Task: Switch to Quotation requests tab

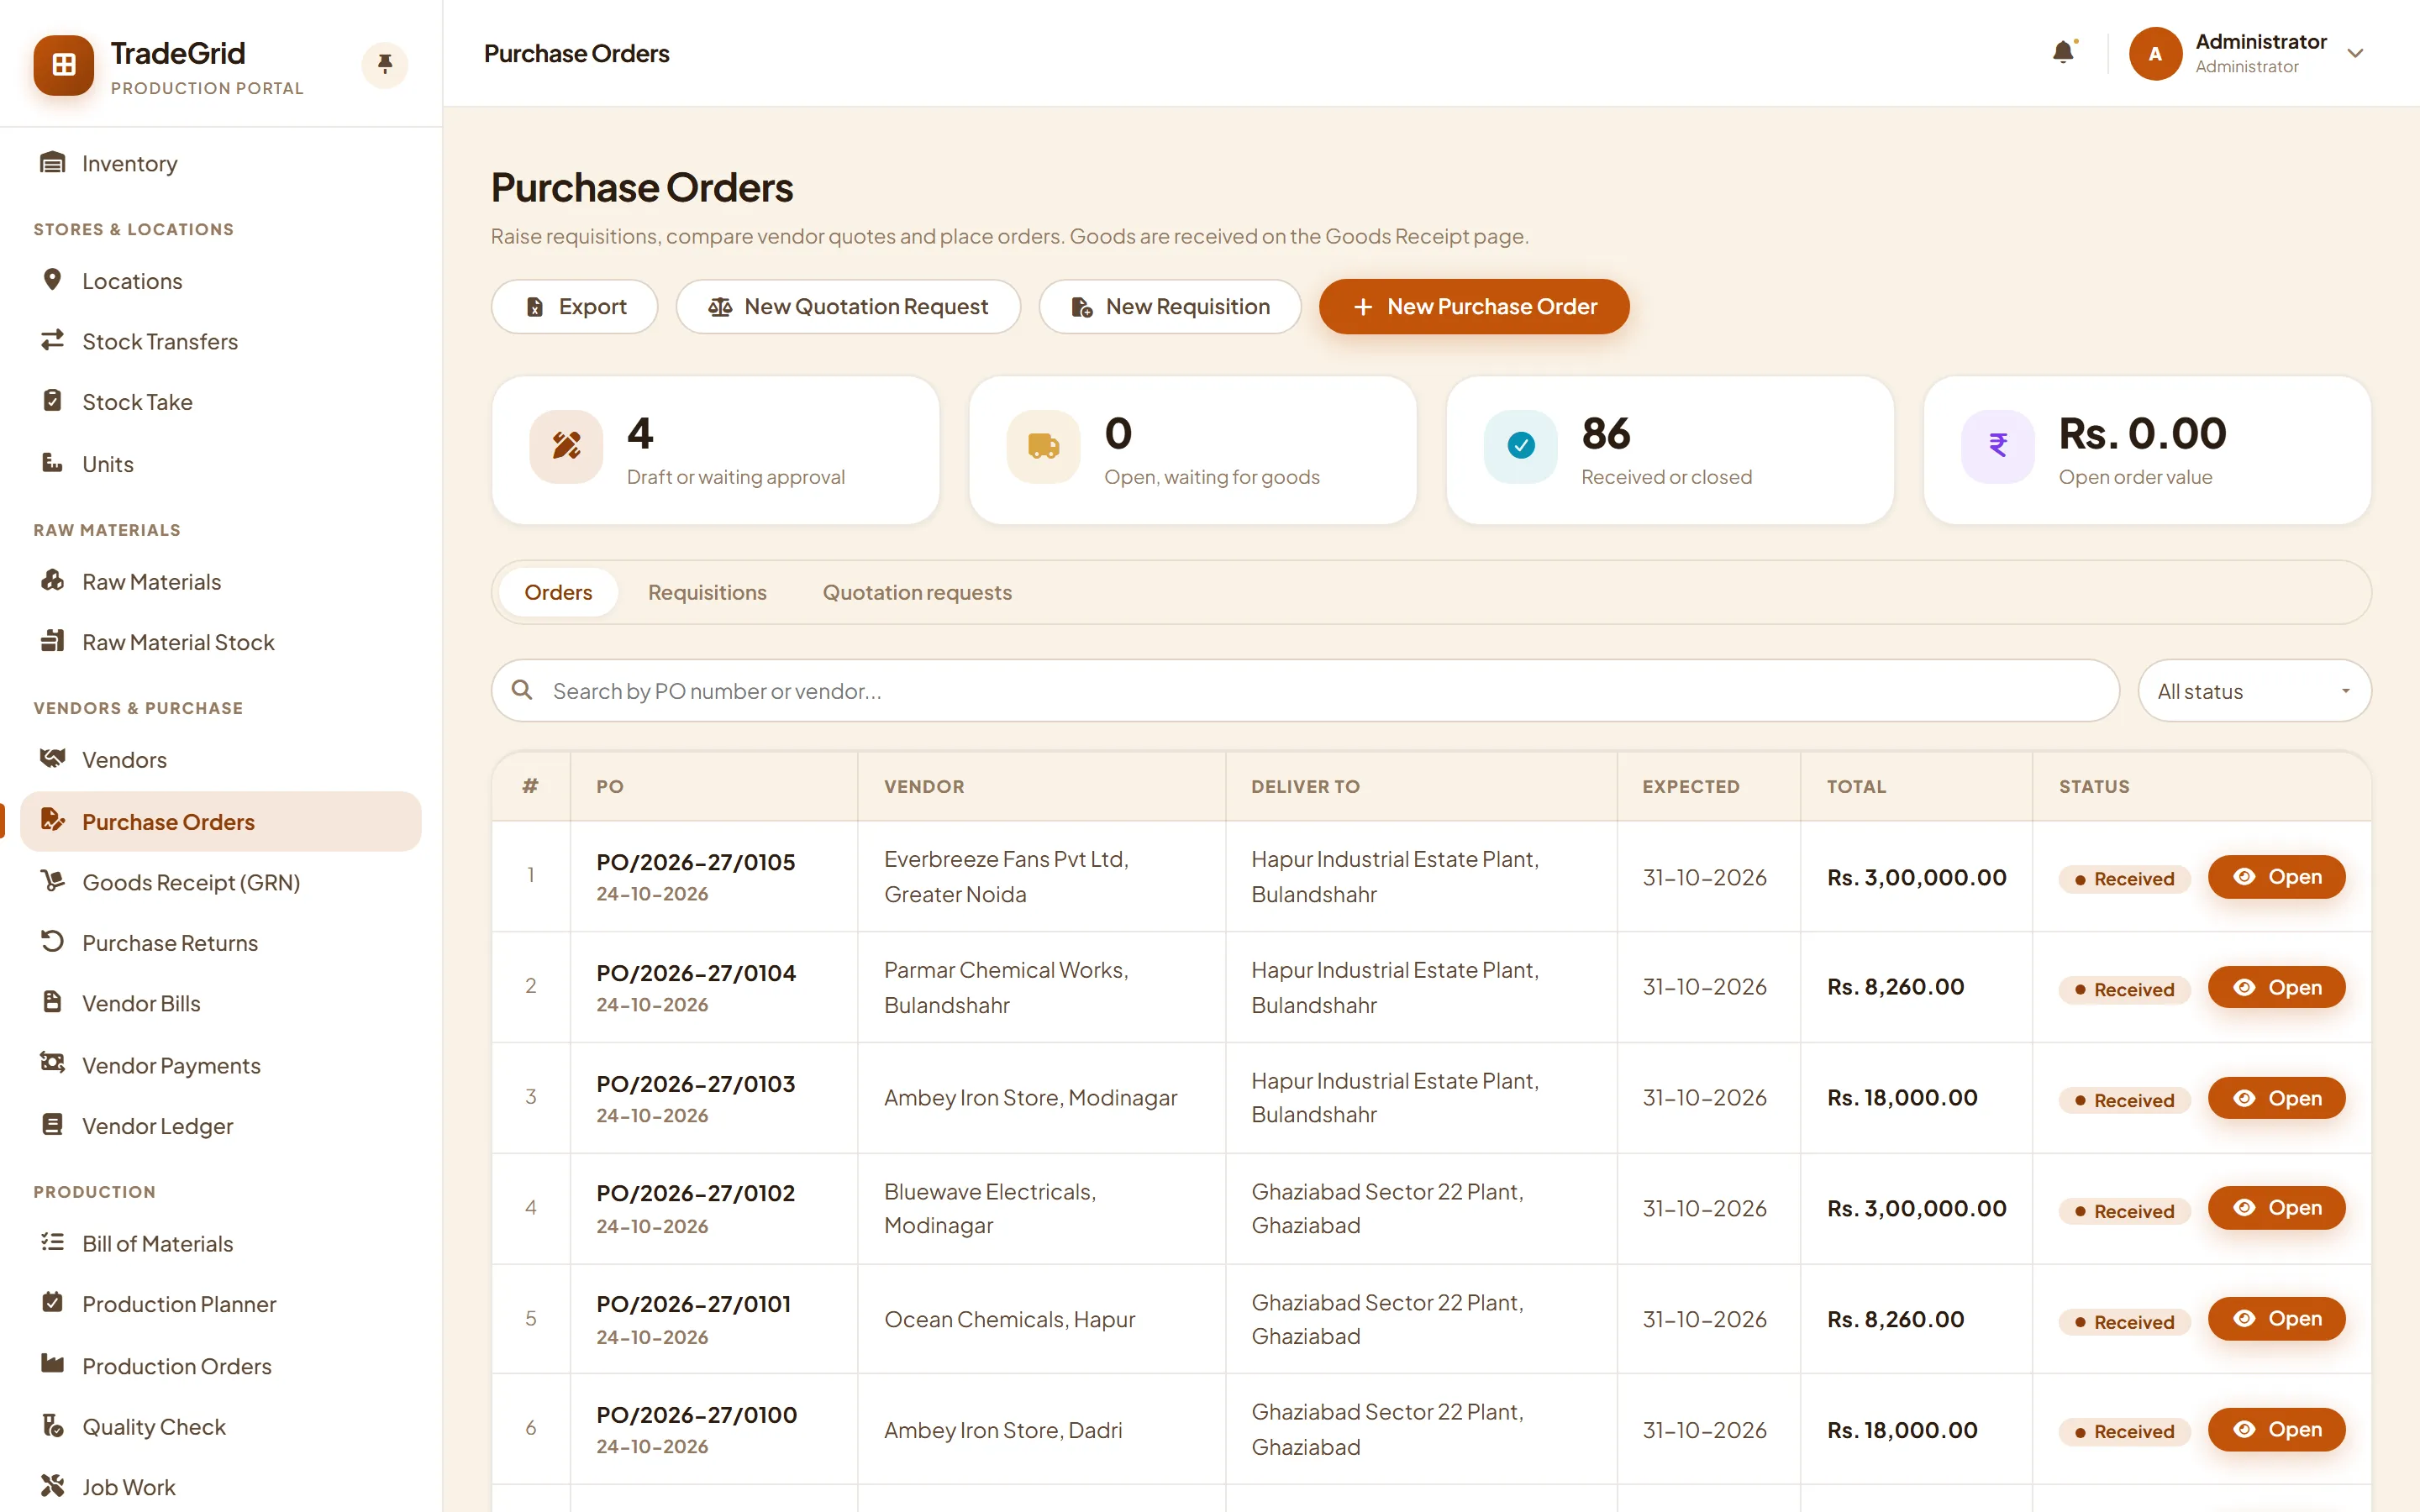Action: (917, 592)
